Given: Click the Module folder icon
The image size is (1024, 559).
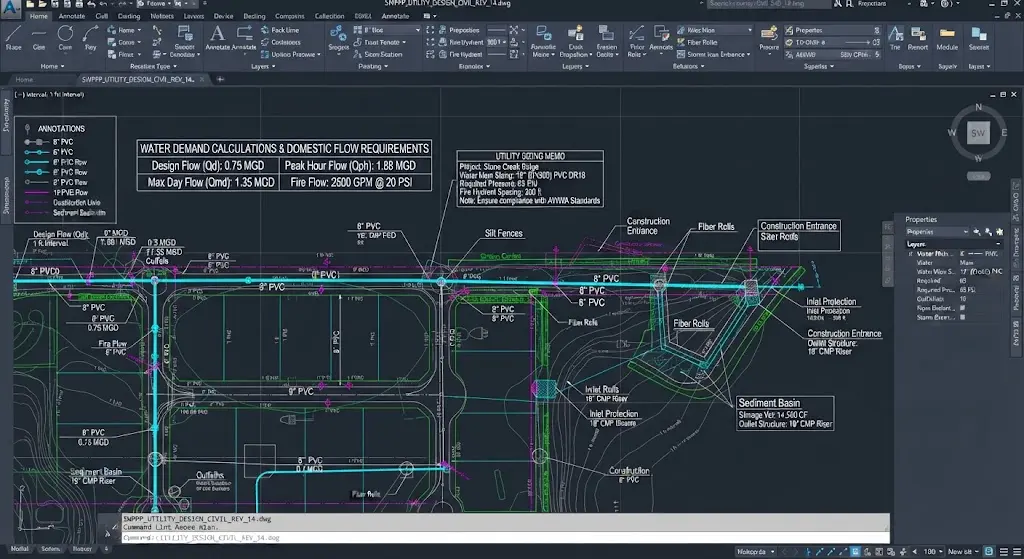Looking at the screenshot, I should tap(947, 38).
